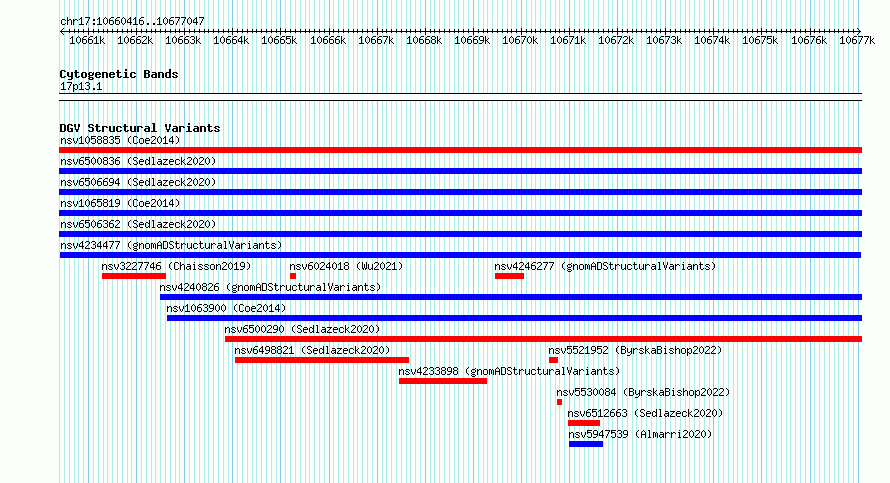The width and height of the screenshot is (890, 483).
Task: Click the 10667k ruler tick label
Action: [x=376, y=40]
